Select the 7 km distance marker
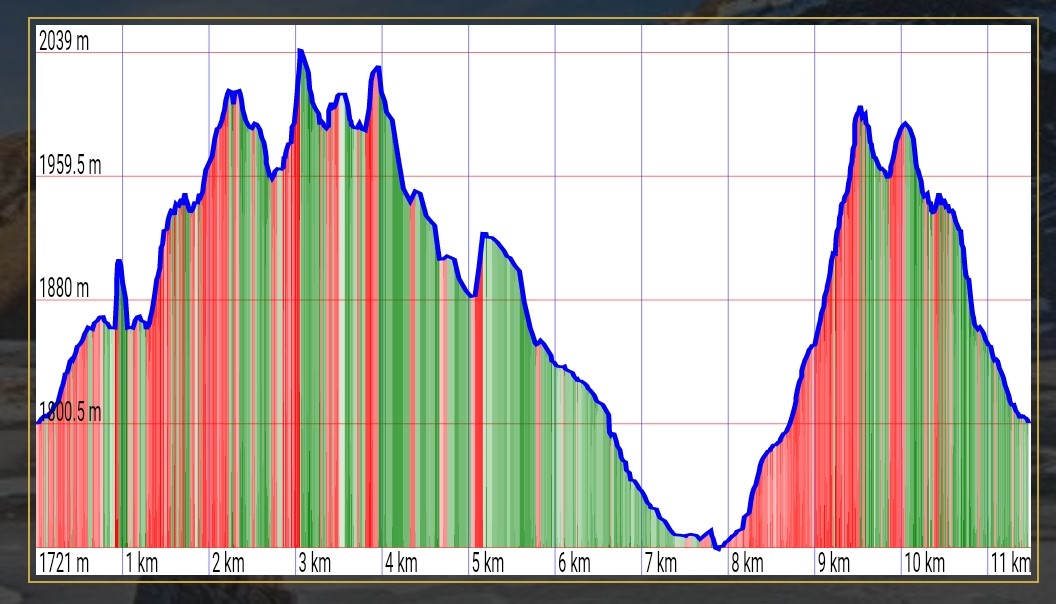Viewport: 1056px width, 604px height. [661, 562]
